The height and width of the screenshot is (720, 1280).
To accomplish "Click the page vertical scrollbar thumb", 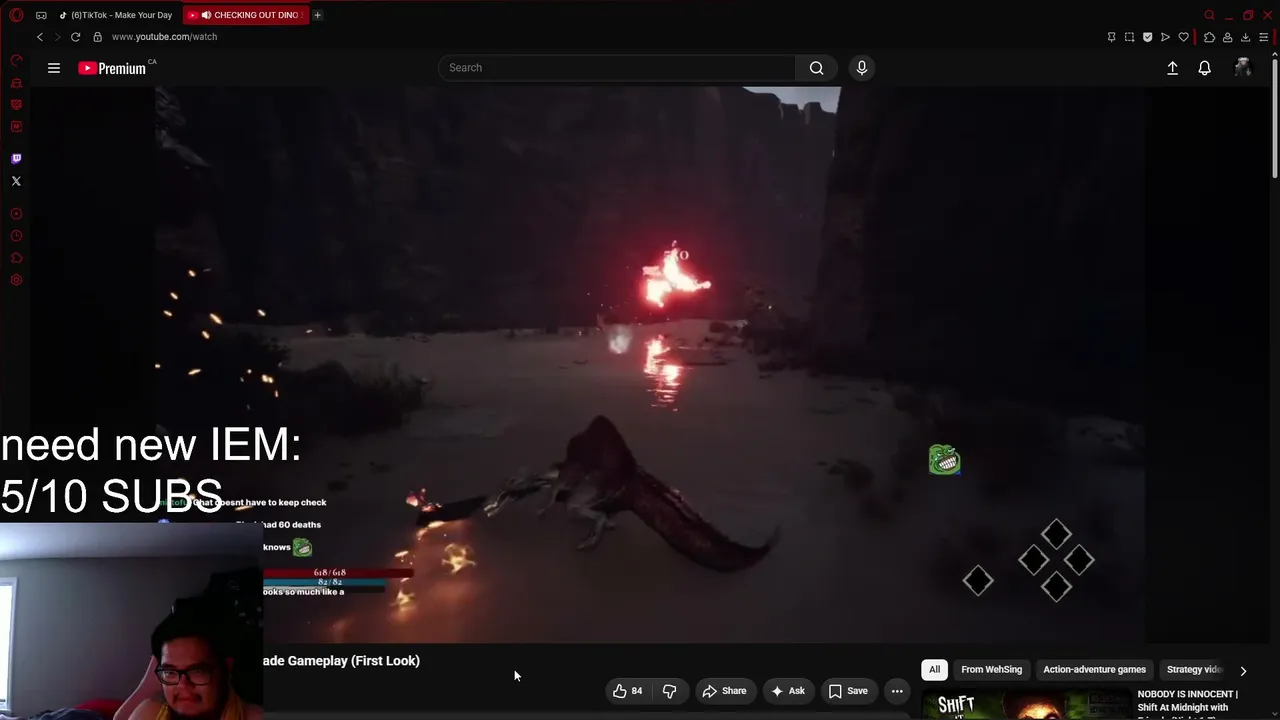I will (1275, 120).
